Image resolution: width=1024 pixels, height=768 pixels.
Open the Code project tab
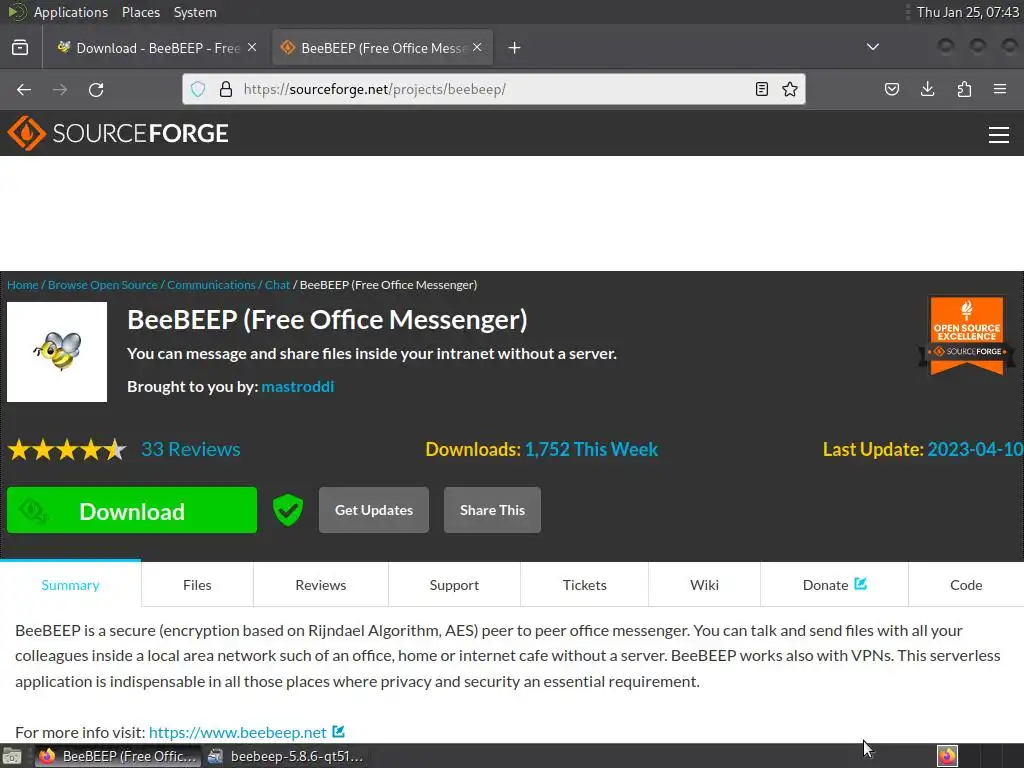point(966,585)
